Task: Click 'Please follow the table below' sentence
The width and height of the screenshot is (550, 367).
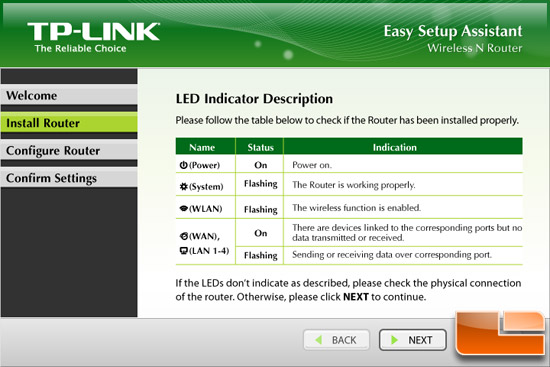Action: click(x=347, y=120)
